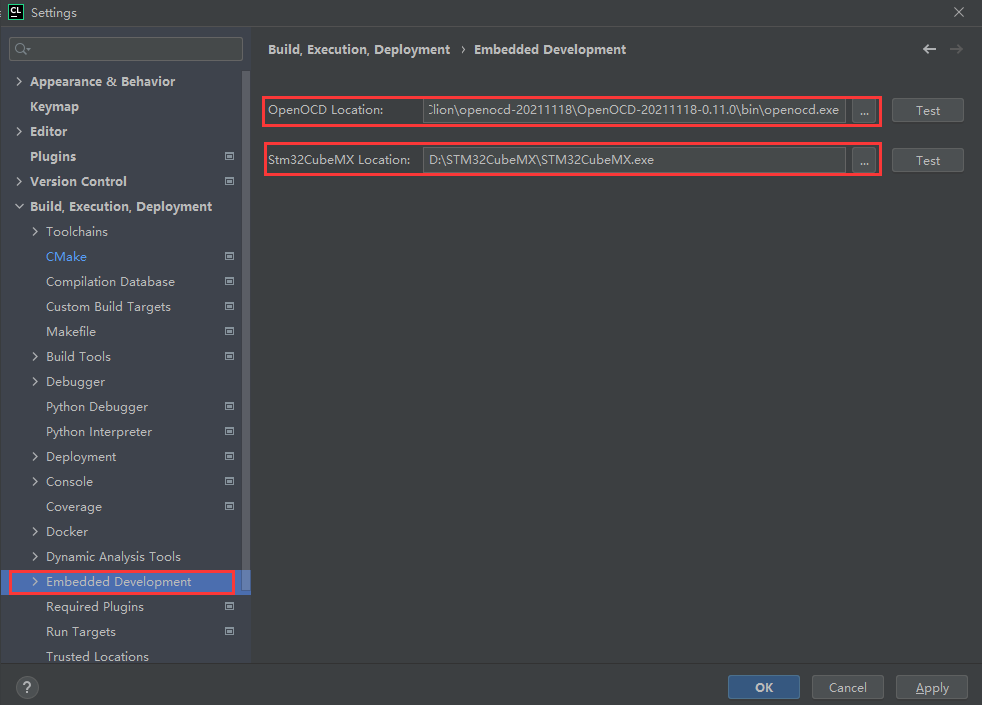Test the OpenOCD location
Screen dimensions: 982x705
tap(928, 111)
